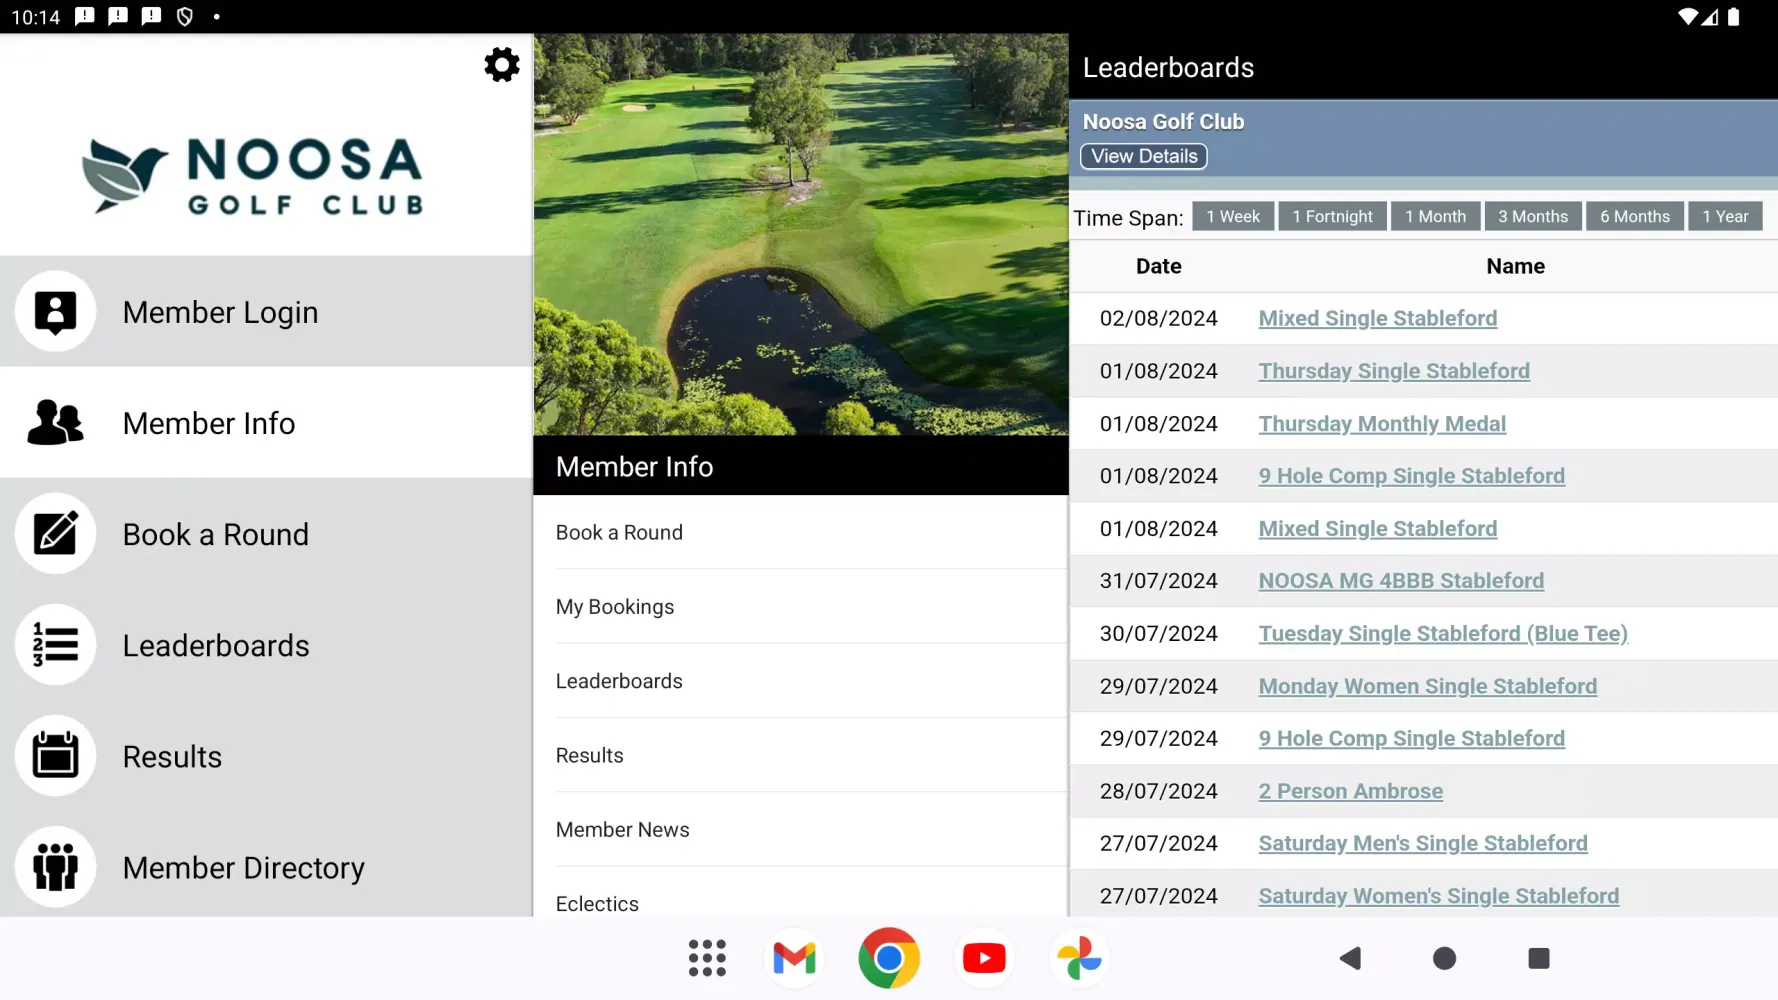Screen dimensions: 1778x1000
Task: Select the 1 Week time span
Action: point(1232,217)
